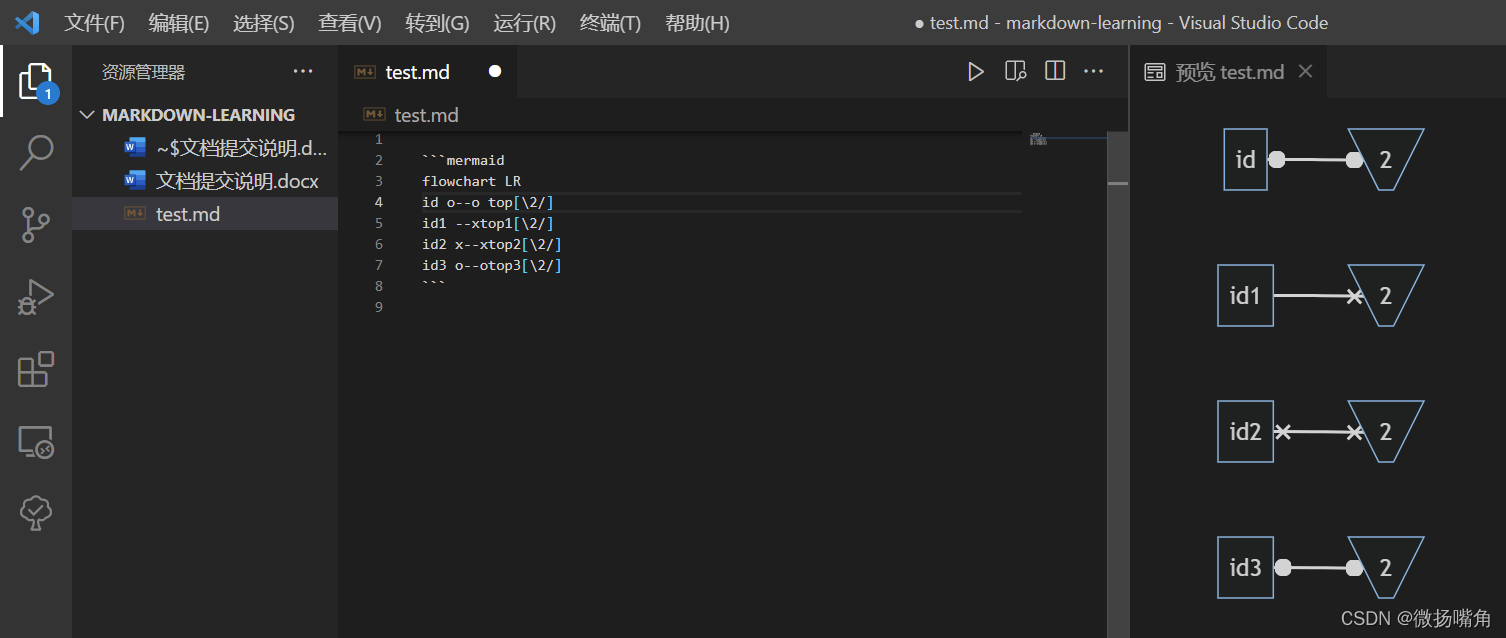Open the 运行(R) menu
The image size is (1506, 638).
(524, 23)
